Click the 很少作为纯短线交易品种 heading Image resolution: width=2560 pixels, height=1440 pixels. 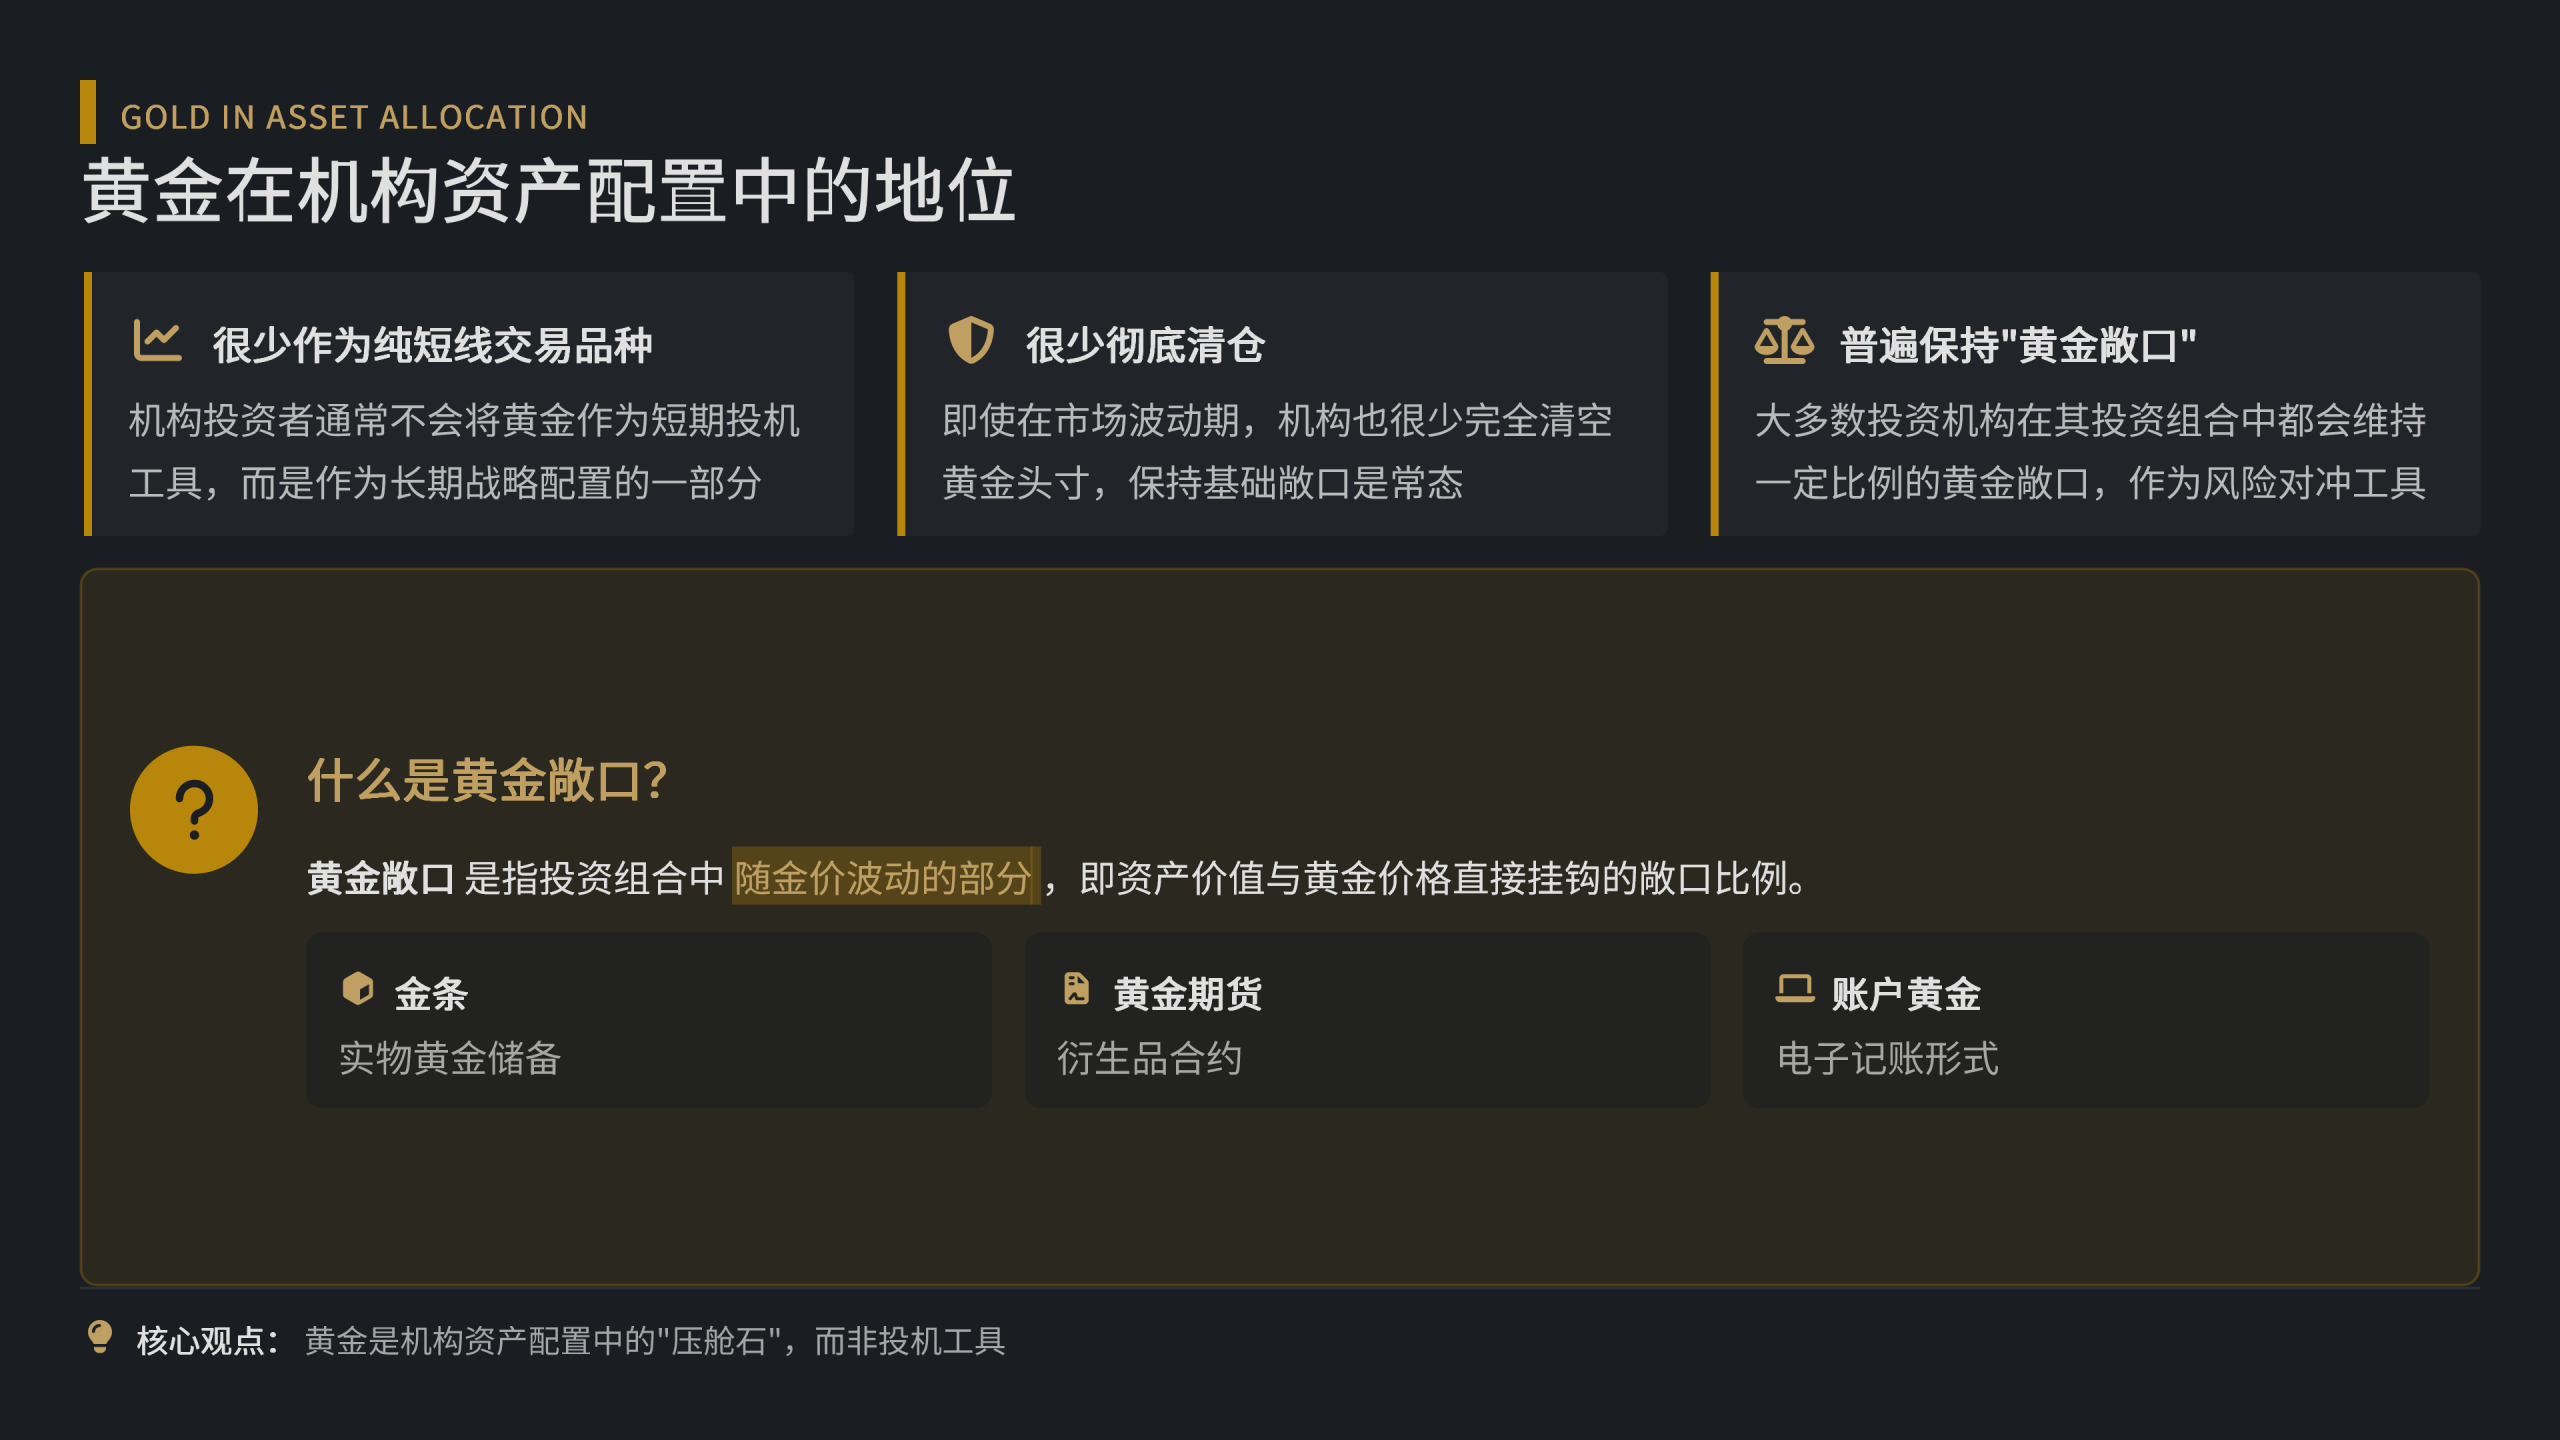[x=432, y=346]
